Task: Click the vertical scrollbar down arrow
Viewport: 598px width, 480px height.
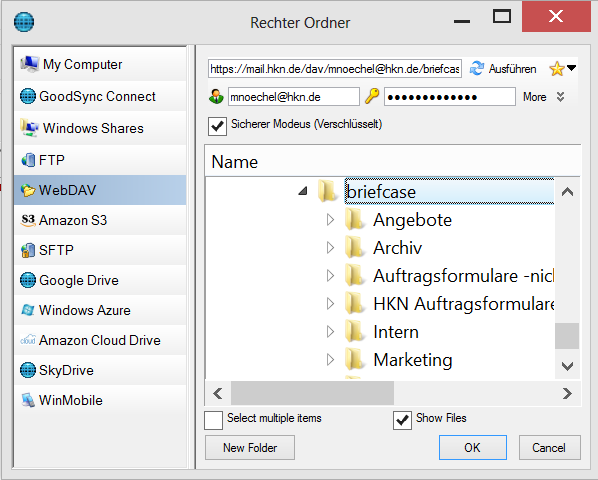Action: click(x=567, y=366)
